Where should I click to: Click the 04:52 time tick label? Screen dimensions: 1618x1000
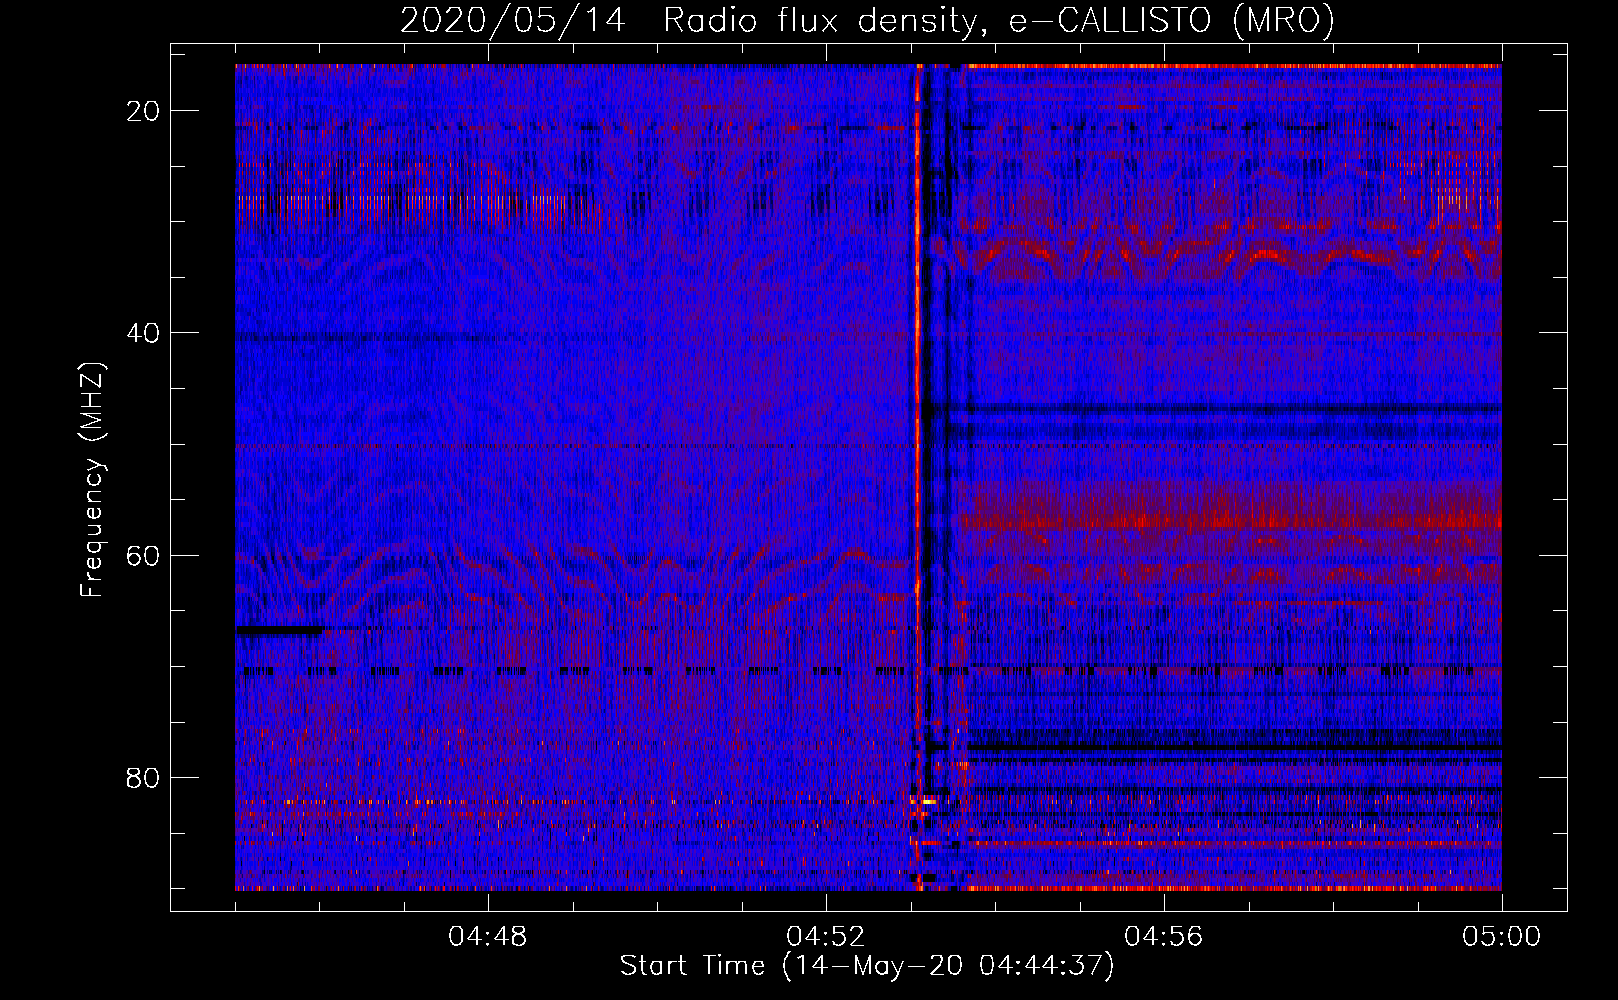pos(826,937)
